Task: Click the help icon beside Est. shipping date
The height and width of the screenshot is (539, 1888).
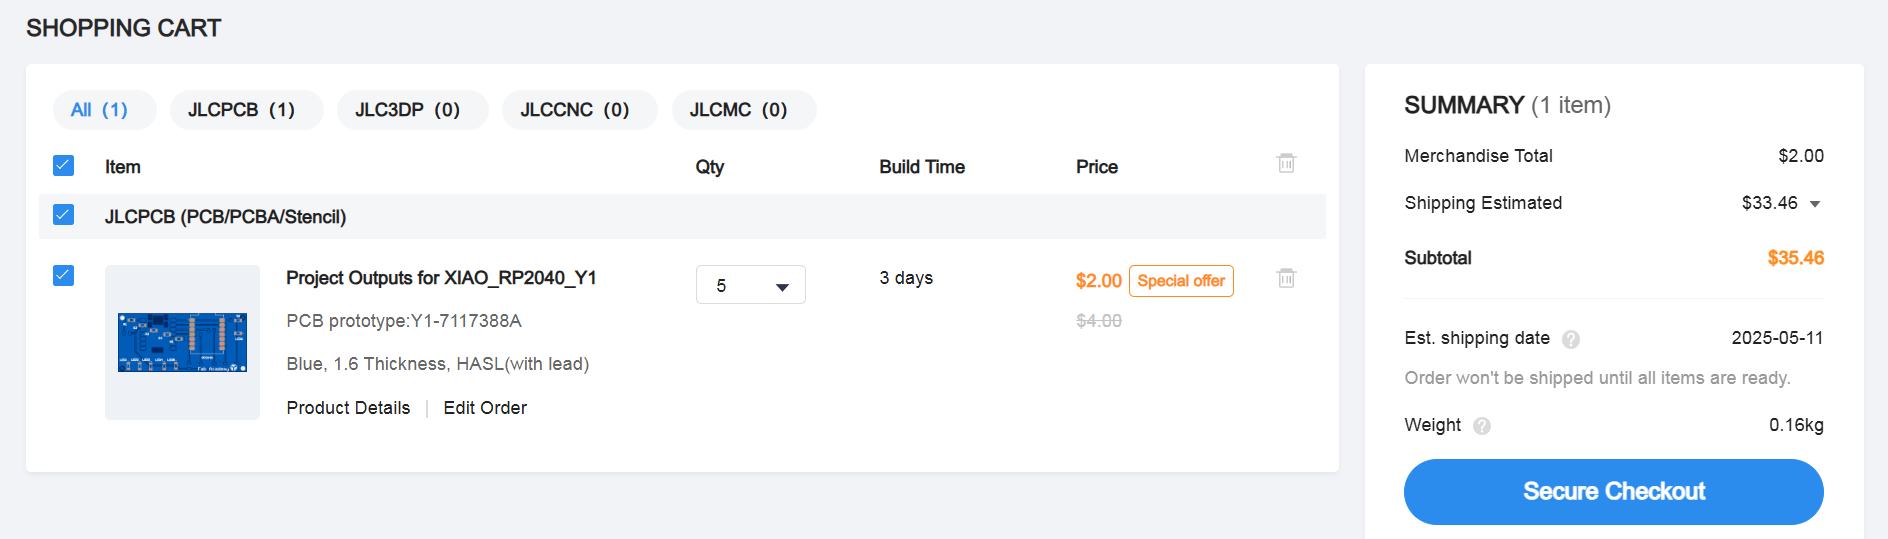Action: click(1571, 339)
